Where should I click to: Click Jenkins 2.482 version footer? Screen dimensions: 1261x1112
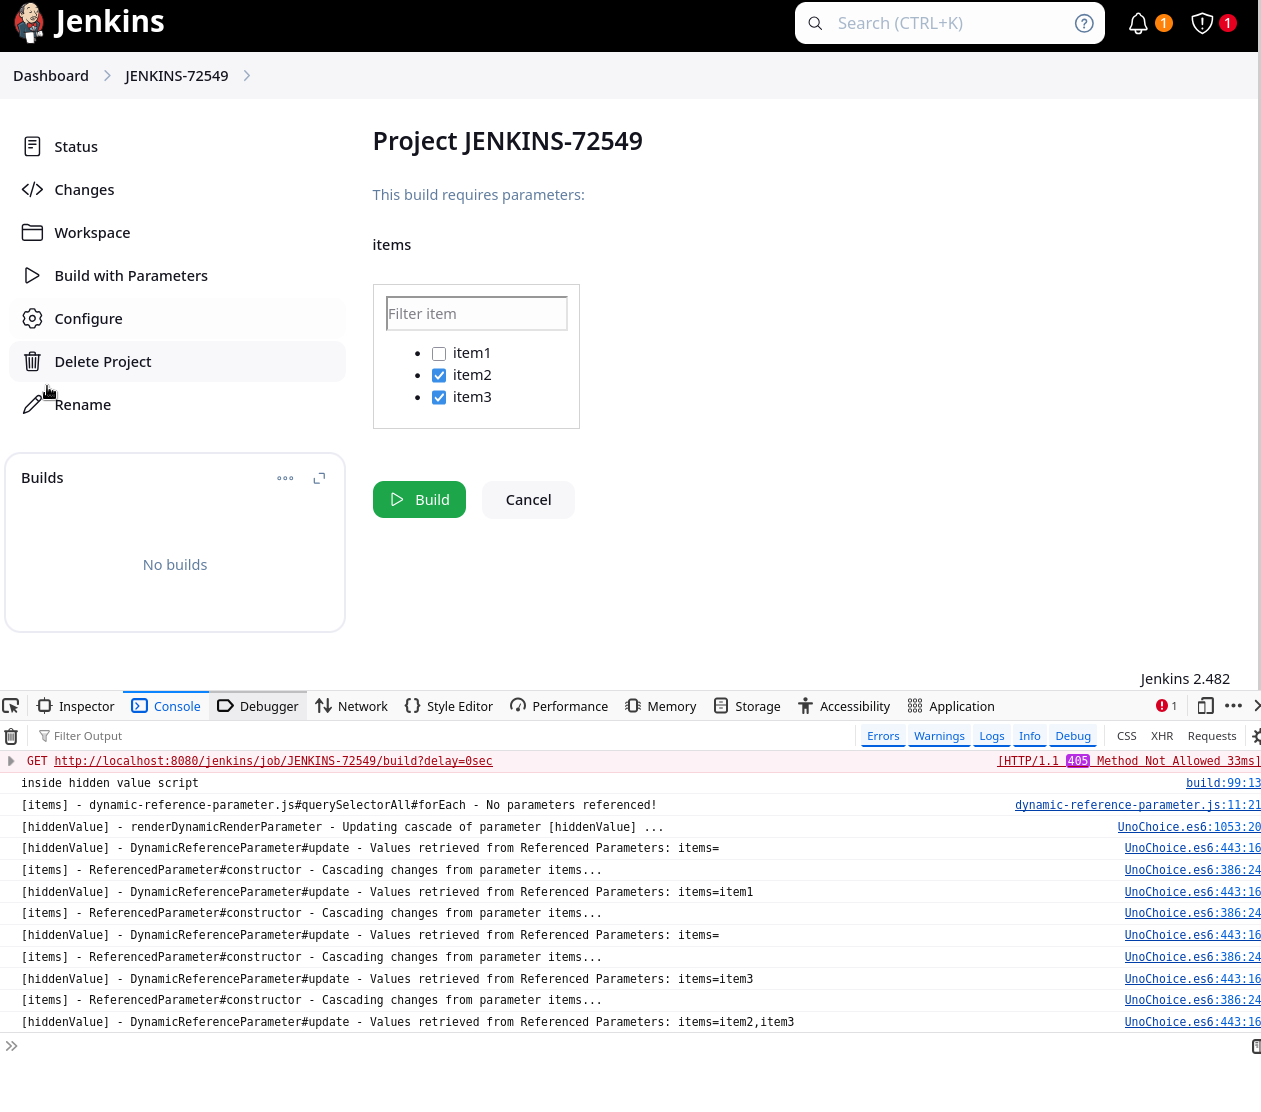1185,678
